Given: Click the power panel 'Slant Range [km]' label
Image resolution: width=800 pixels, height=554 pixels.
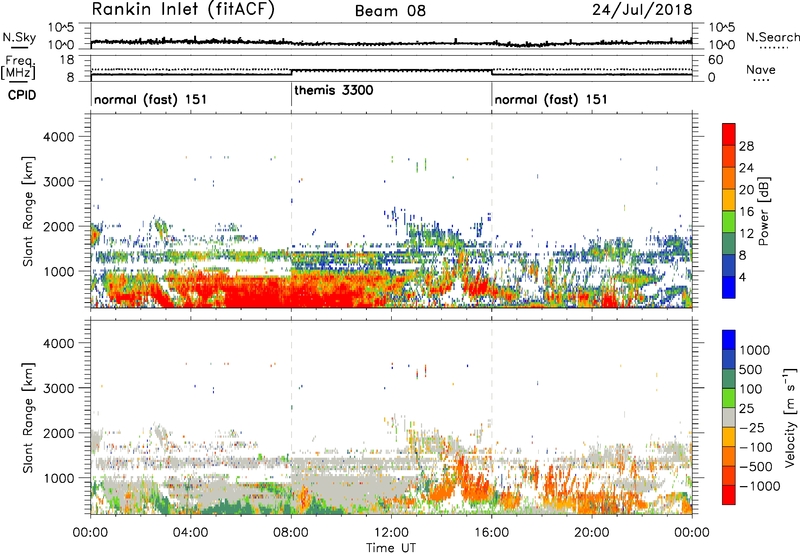Looking at the screenshot, I should 29,211.
